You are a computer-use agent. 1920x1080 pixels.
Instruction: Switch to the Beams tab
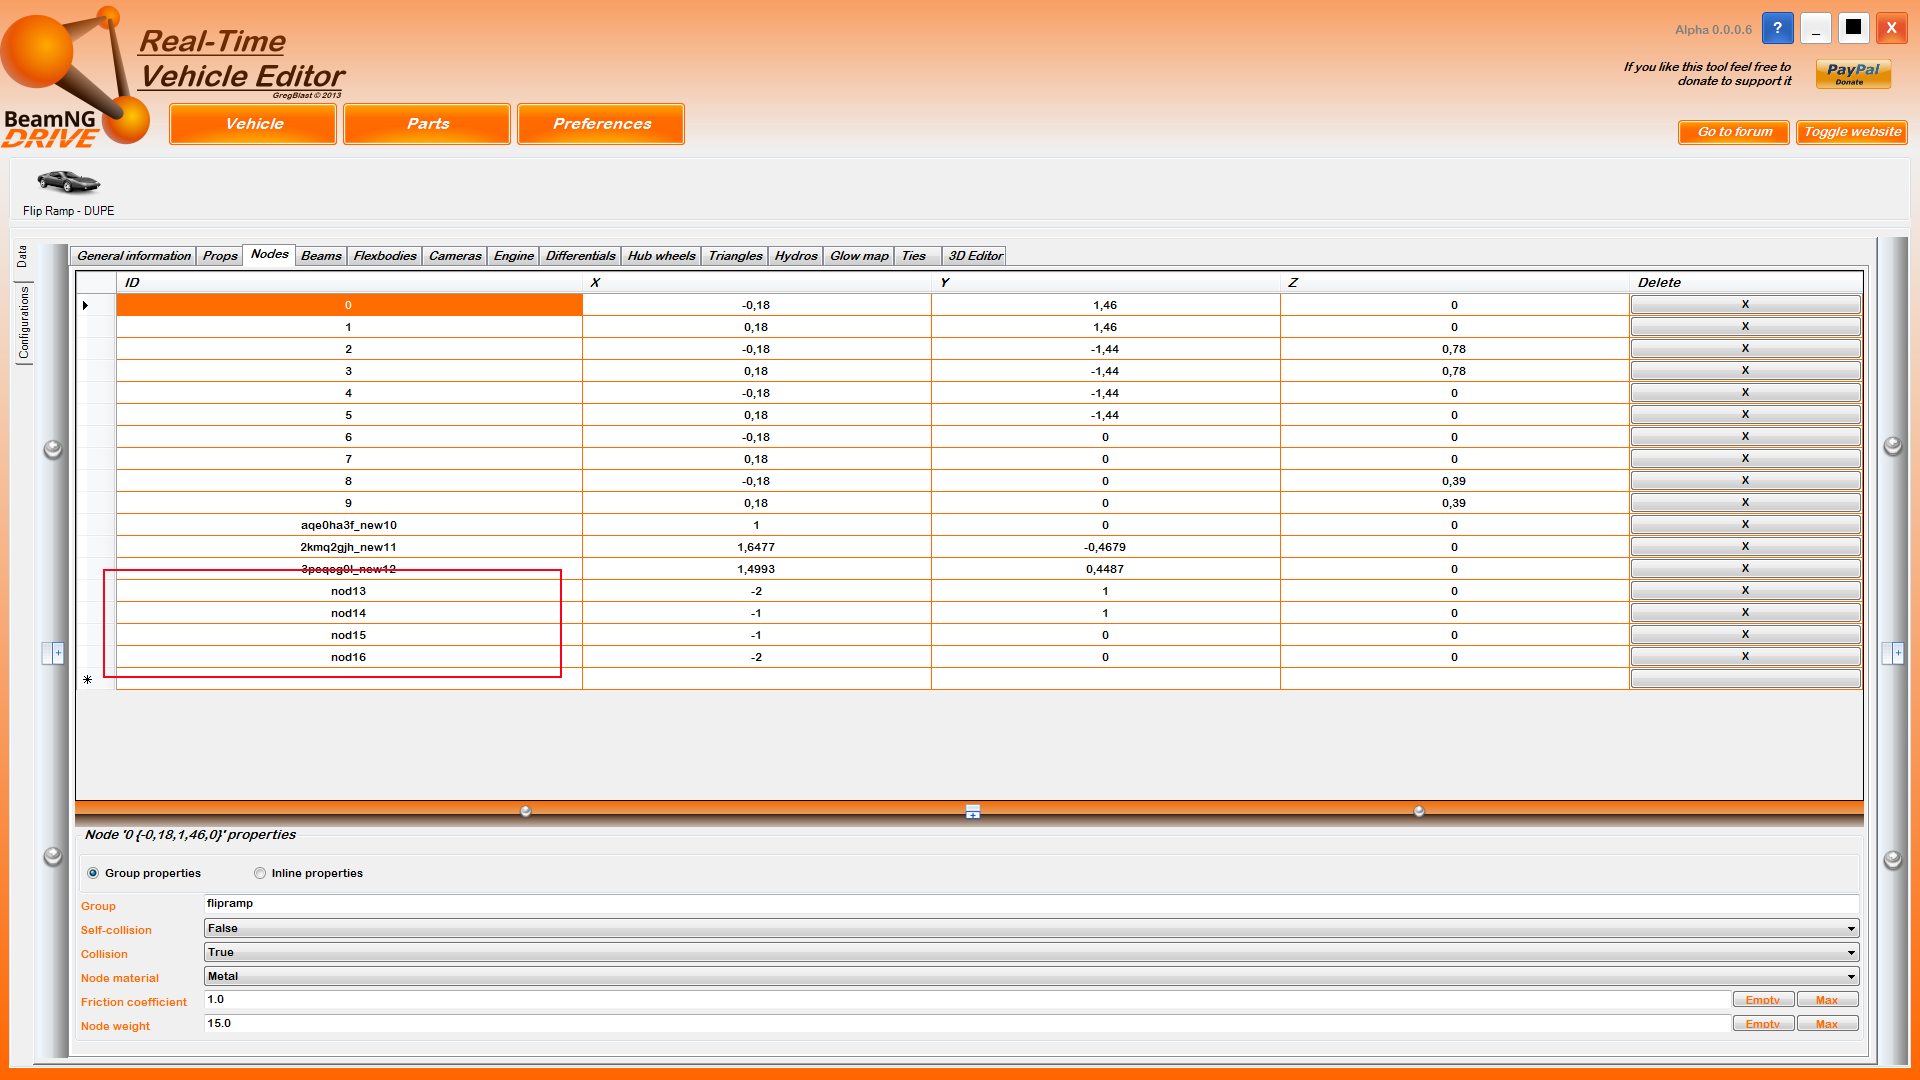(321, 256)
